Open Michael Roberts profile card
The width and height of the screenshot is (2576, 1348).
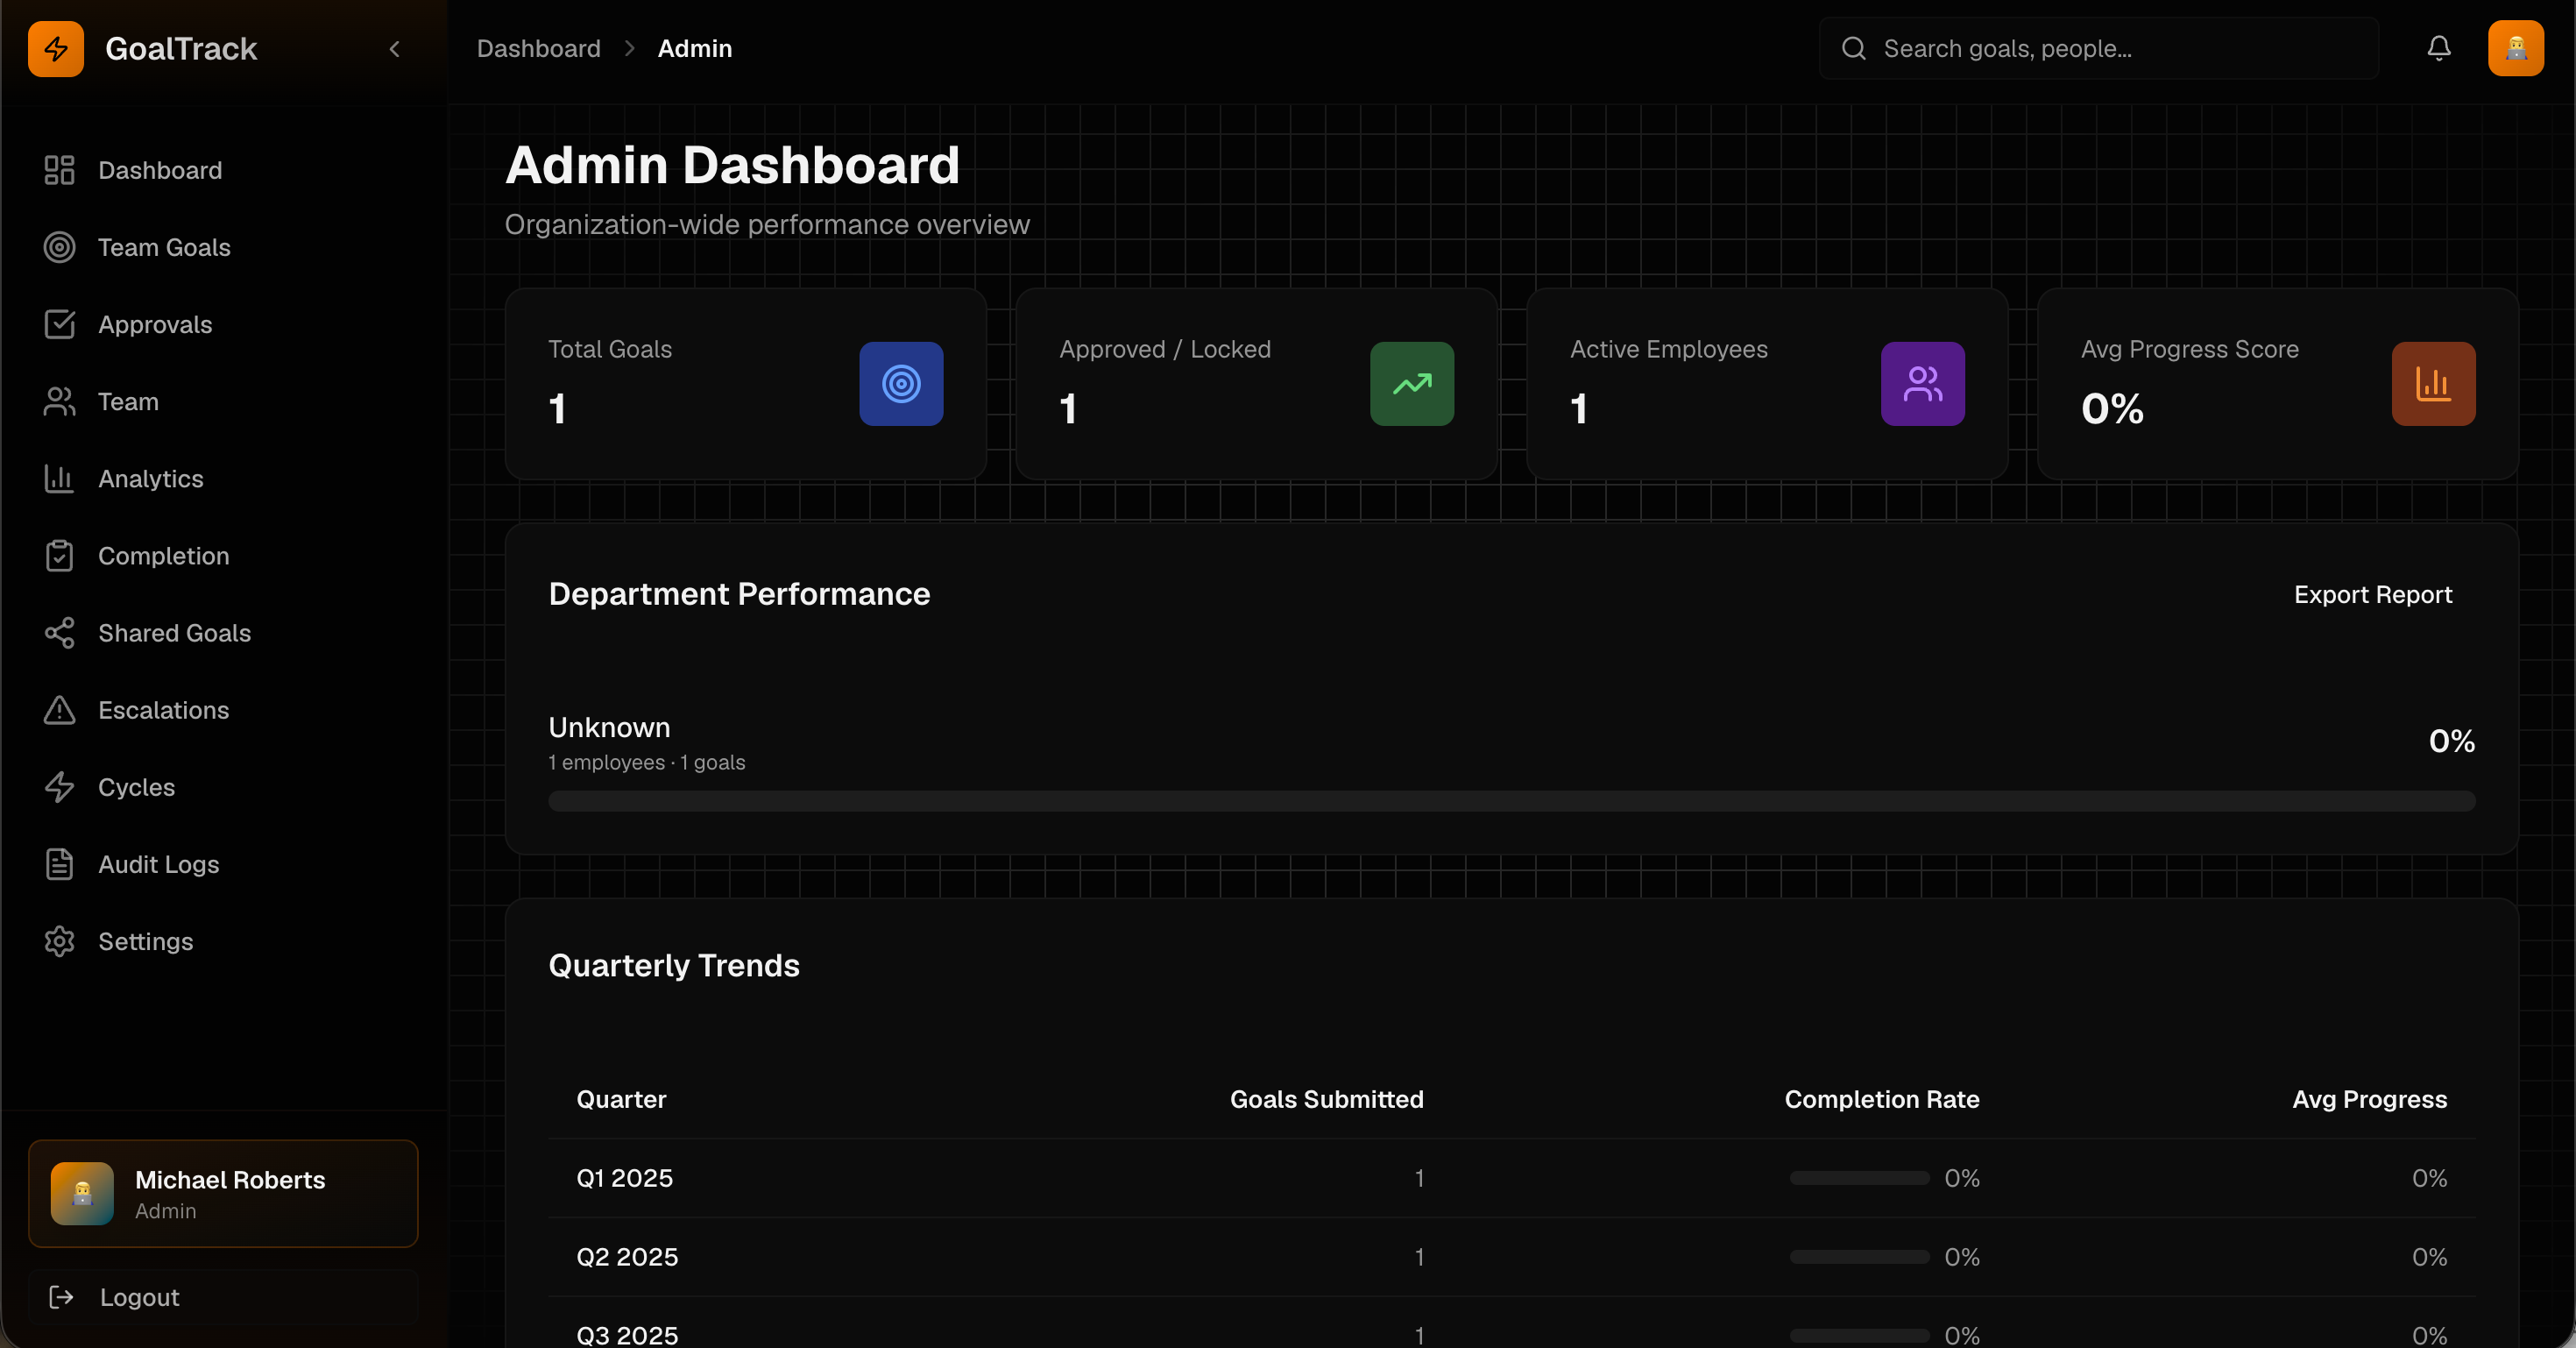point(223,1193)
